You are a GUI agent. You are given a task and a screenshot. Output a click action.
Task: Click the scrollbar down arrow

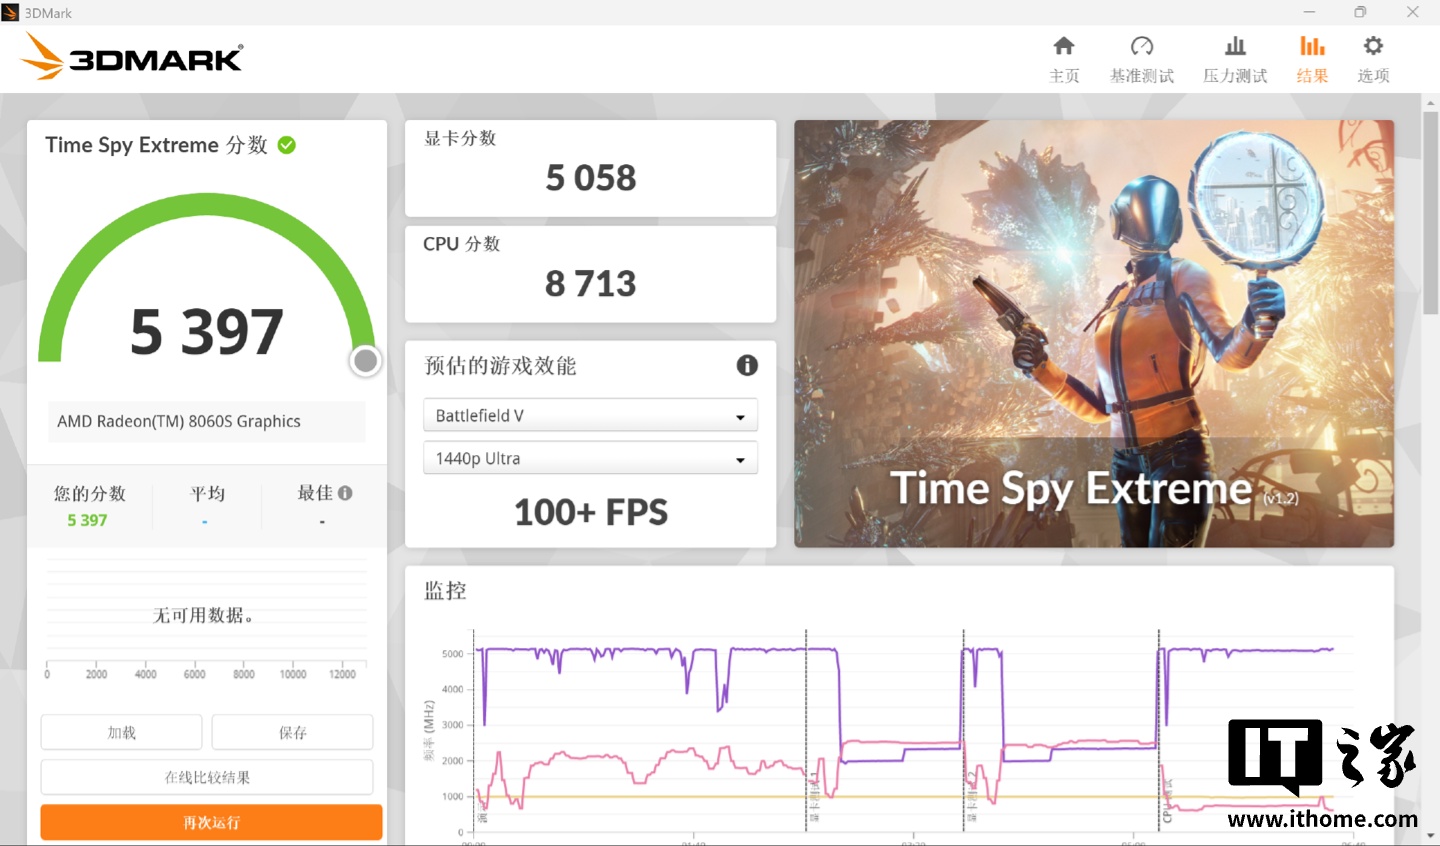point(1431,835)
